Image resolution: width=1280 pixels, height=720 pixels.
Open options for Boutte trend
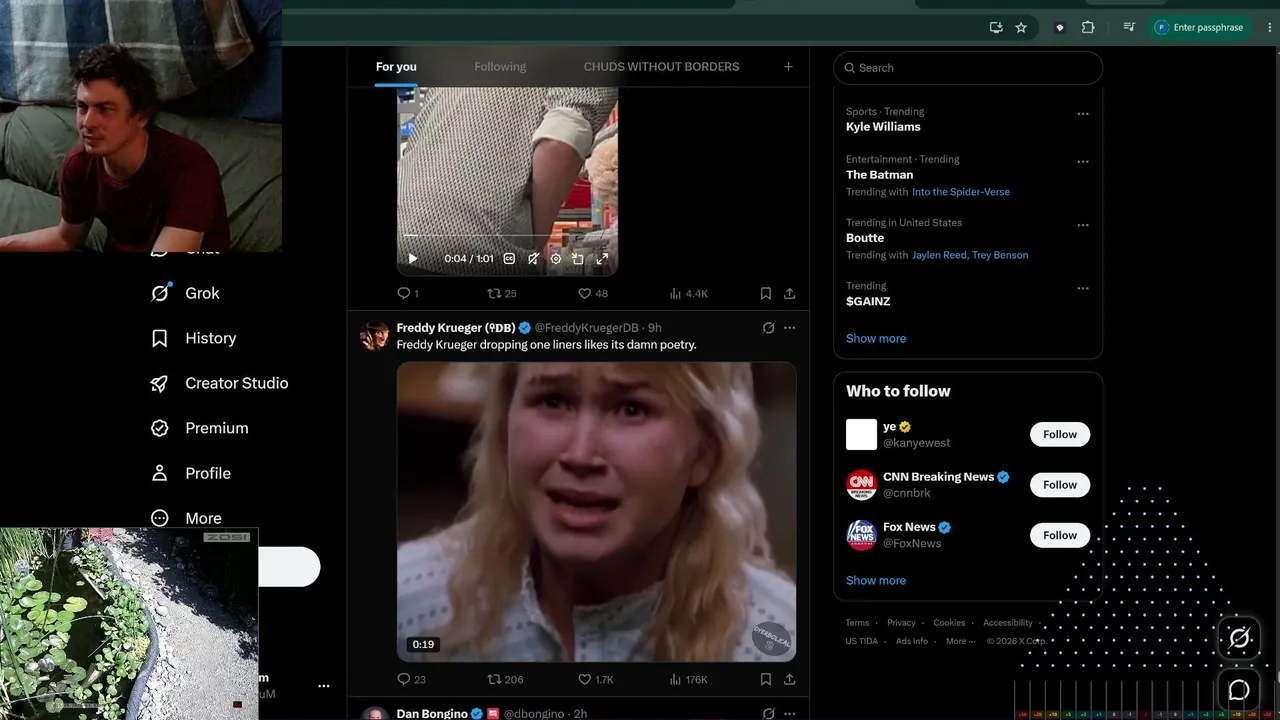(x=1083, y=225)
